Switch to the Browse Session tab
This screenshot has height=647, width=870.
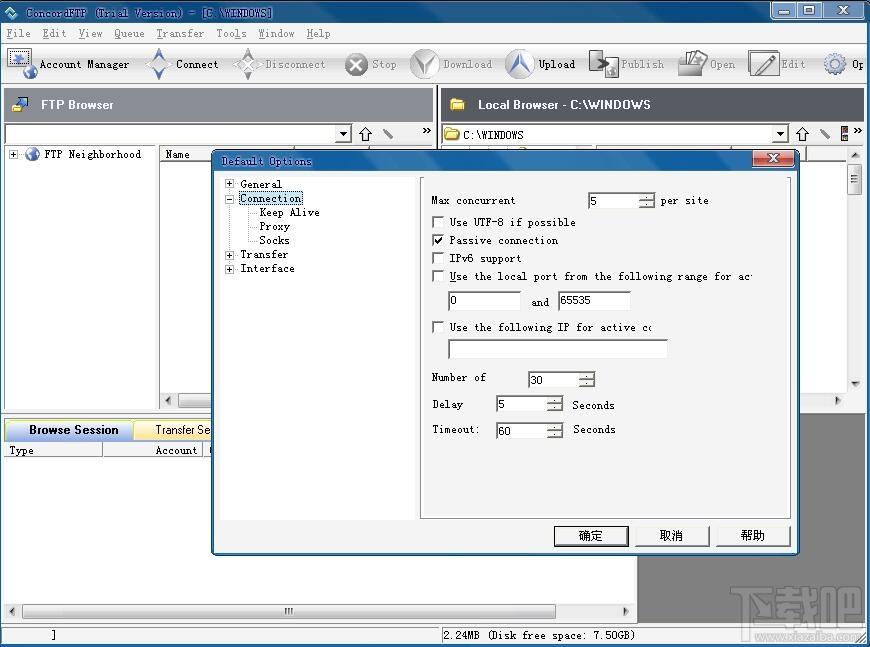pos(73,430)
